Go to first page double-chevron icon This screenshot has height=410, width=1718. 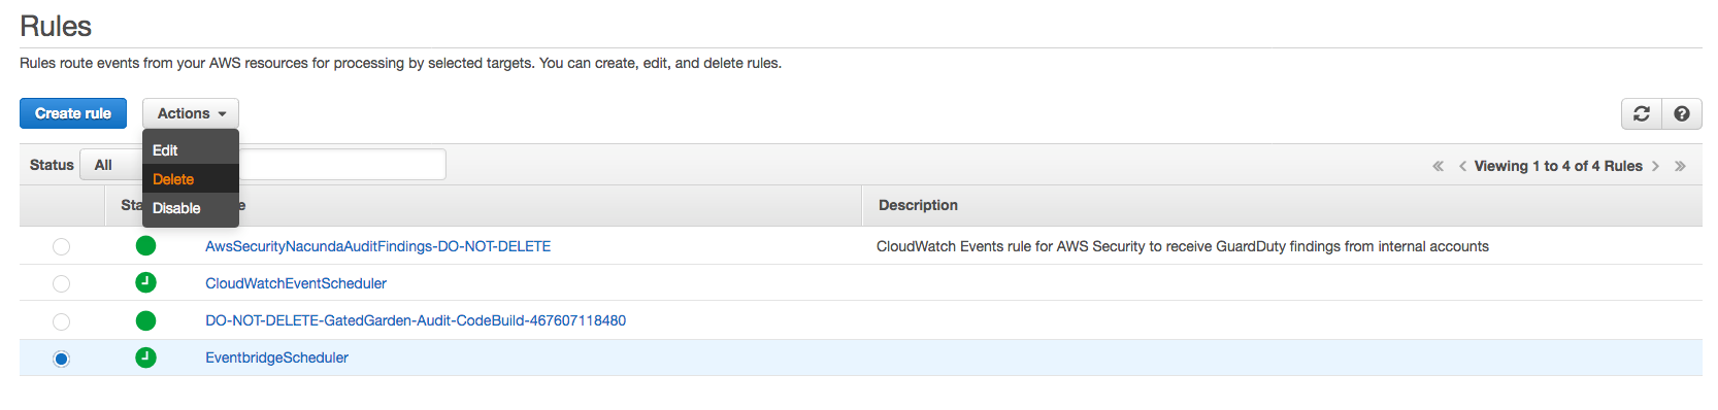click(x=1438, y=166)
